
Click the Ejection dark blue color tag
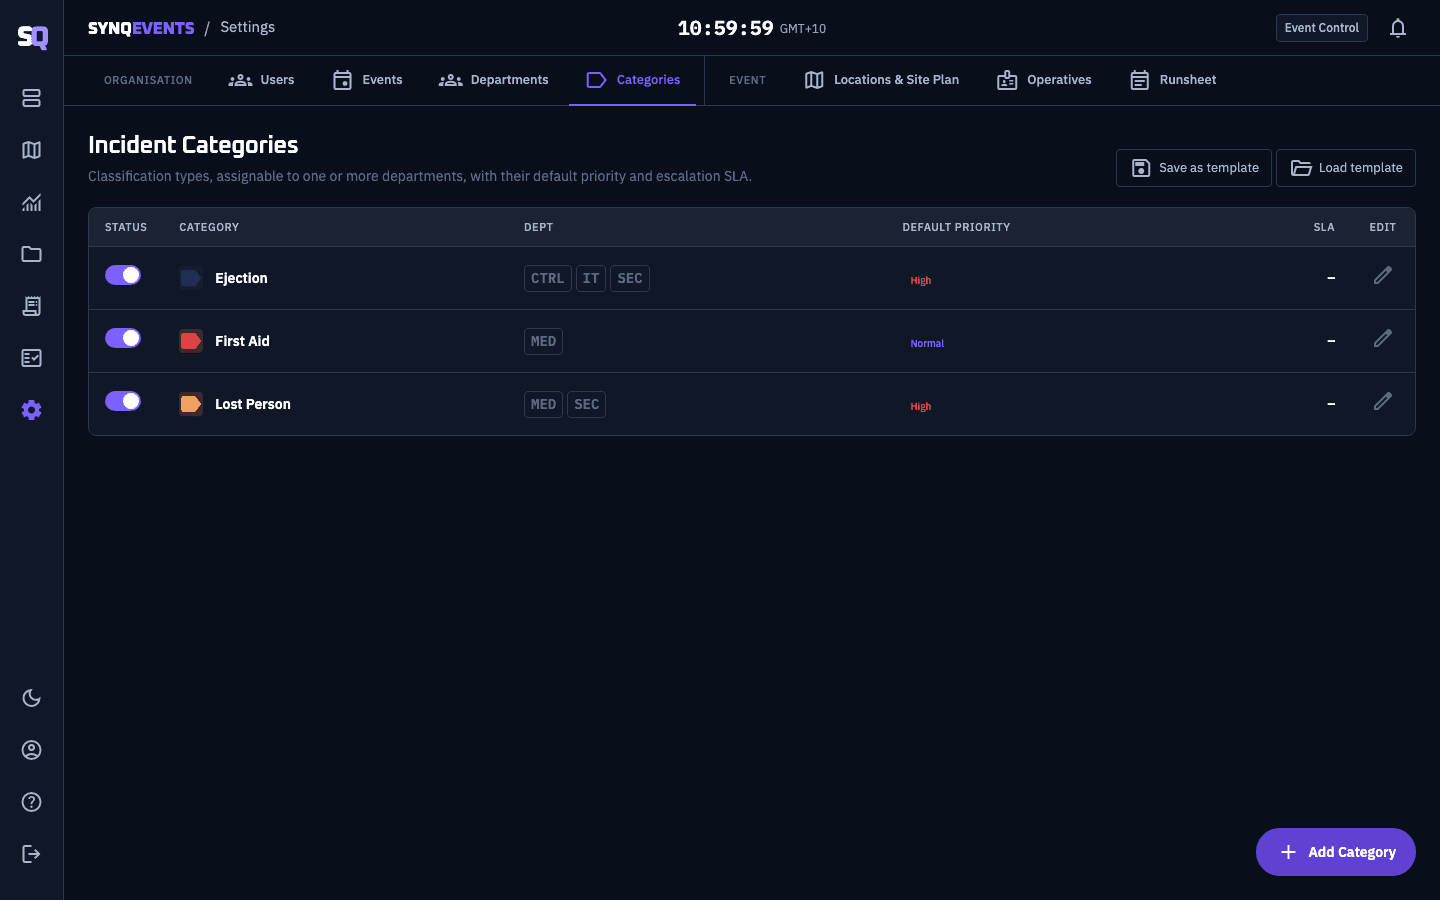click(191, 278)
